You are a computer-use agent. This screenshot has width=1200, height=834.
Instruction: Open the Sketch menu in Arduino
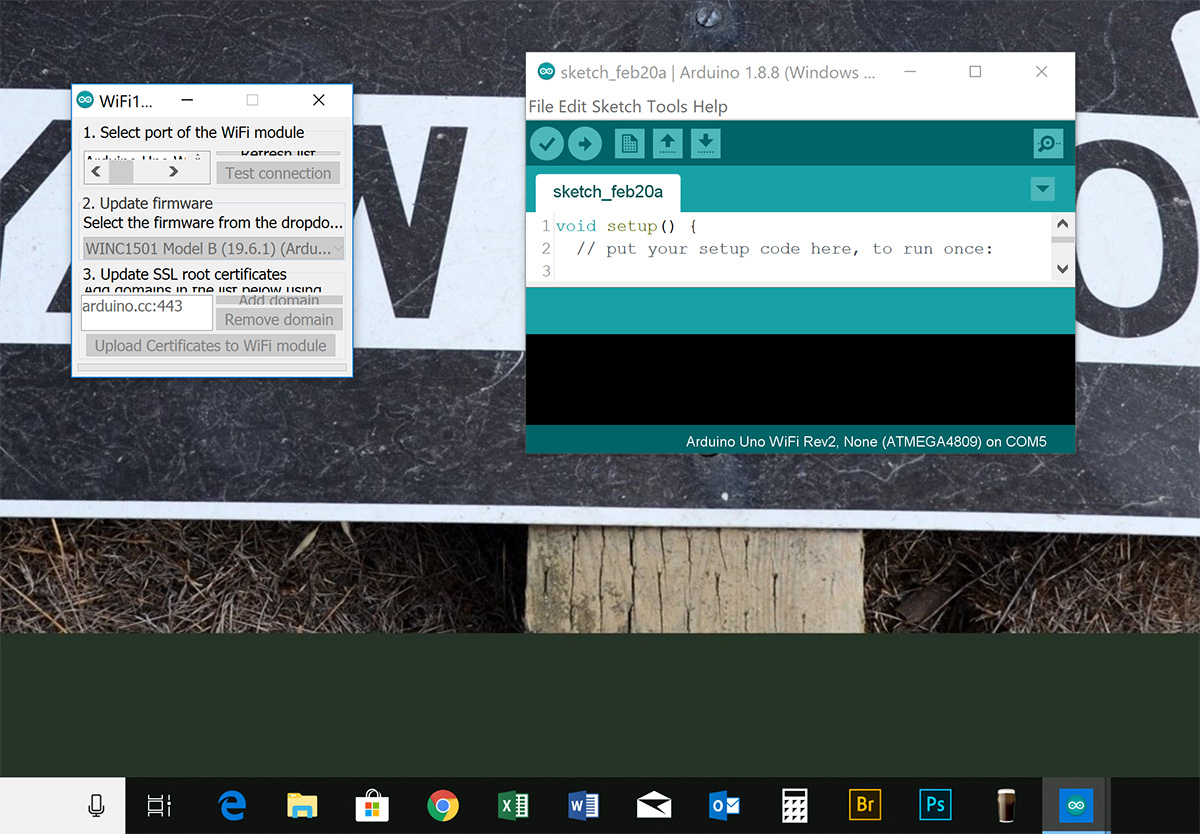[617, 107]
